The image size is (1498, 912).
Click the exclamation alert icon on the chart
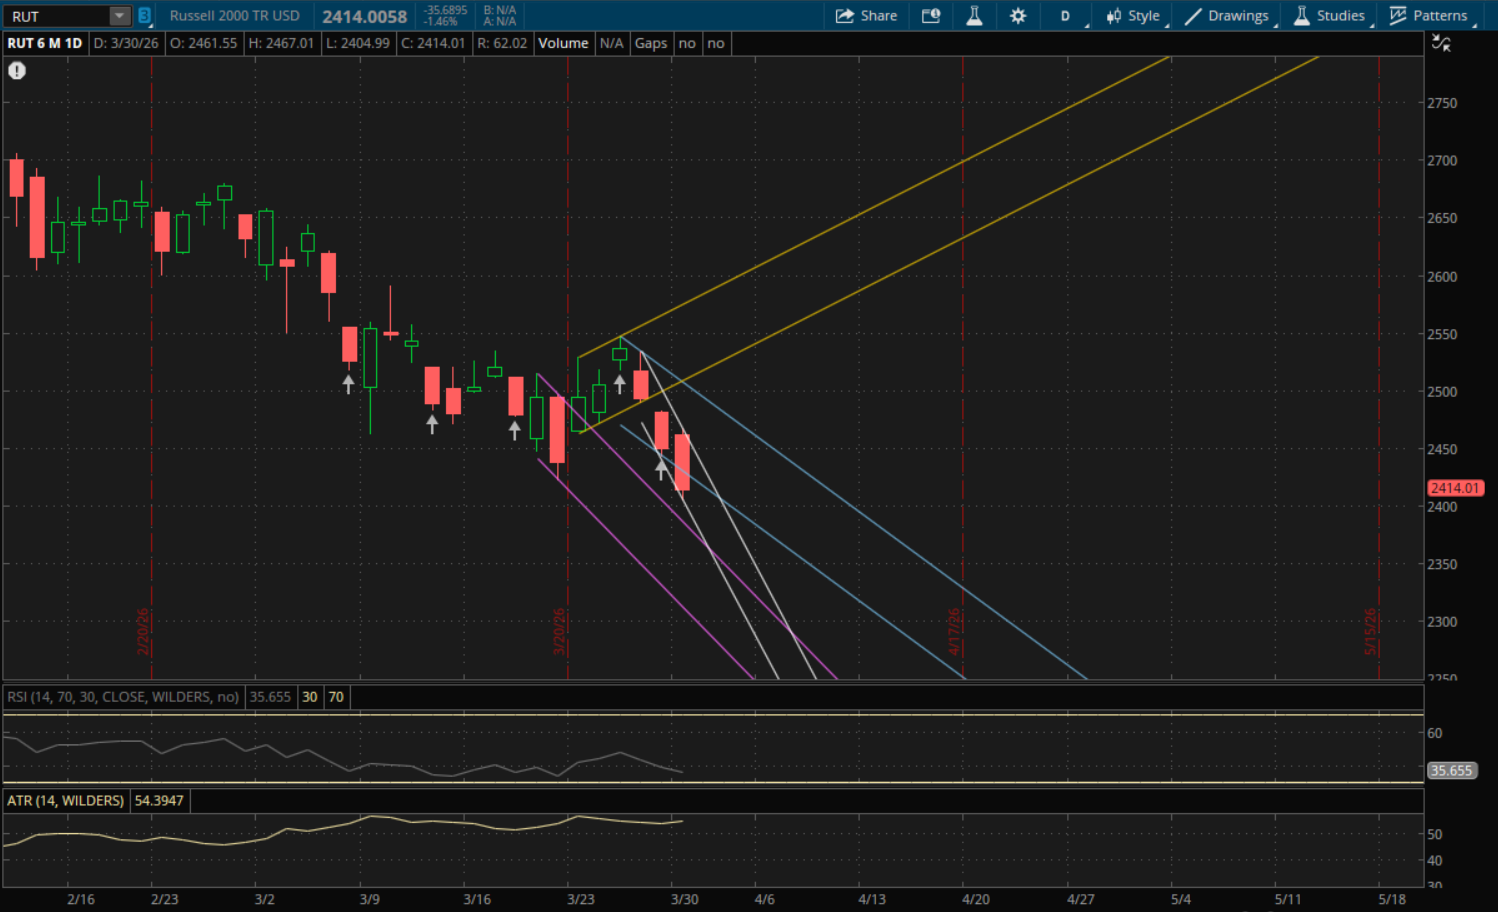pos(17,71)
